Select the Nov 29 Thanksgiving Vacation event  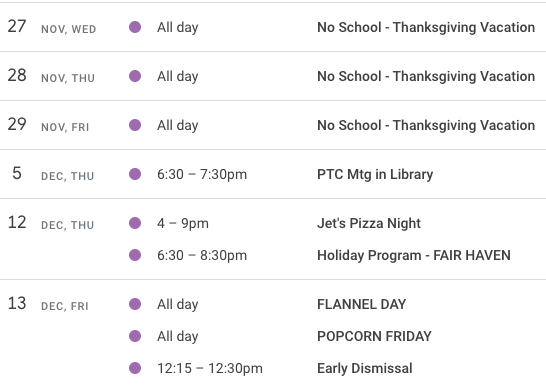[426, 125]
